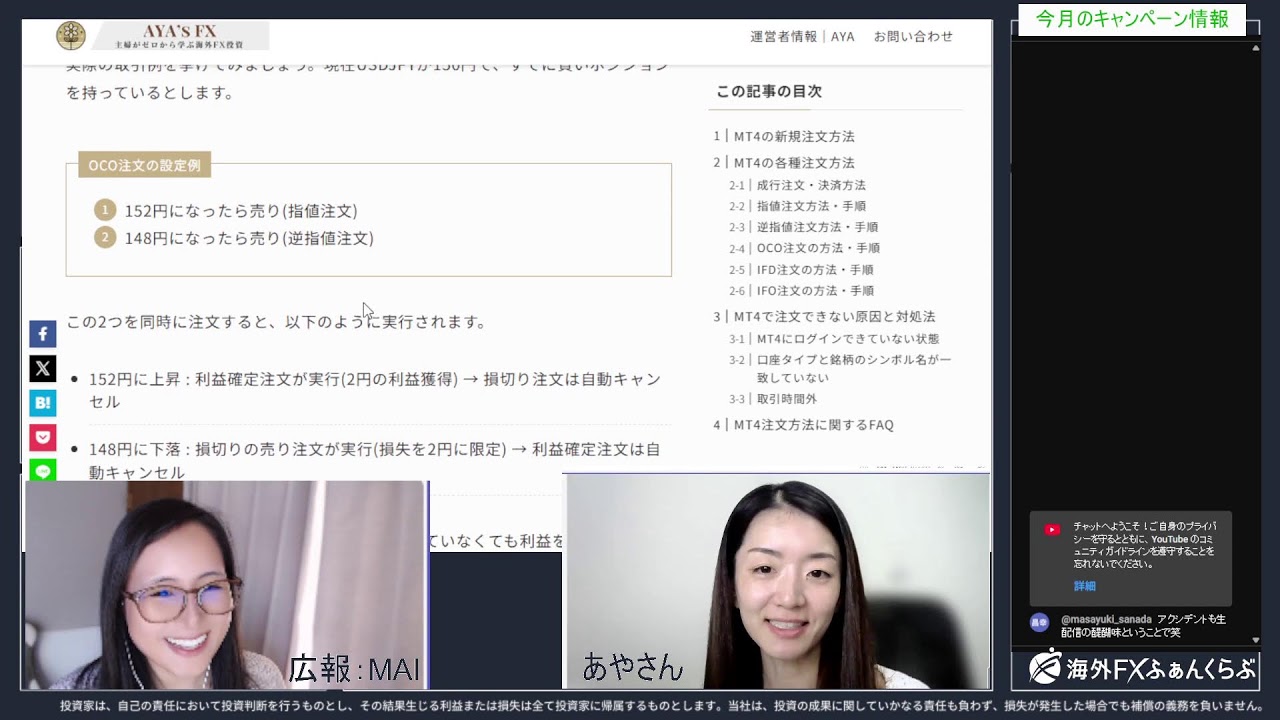Screen dimensions: 1280x720
Task: Select 成行注文・決済方法 in table of contents
Action: (811, 185)
